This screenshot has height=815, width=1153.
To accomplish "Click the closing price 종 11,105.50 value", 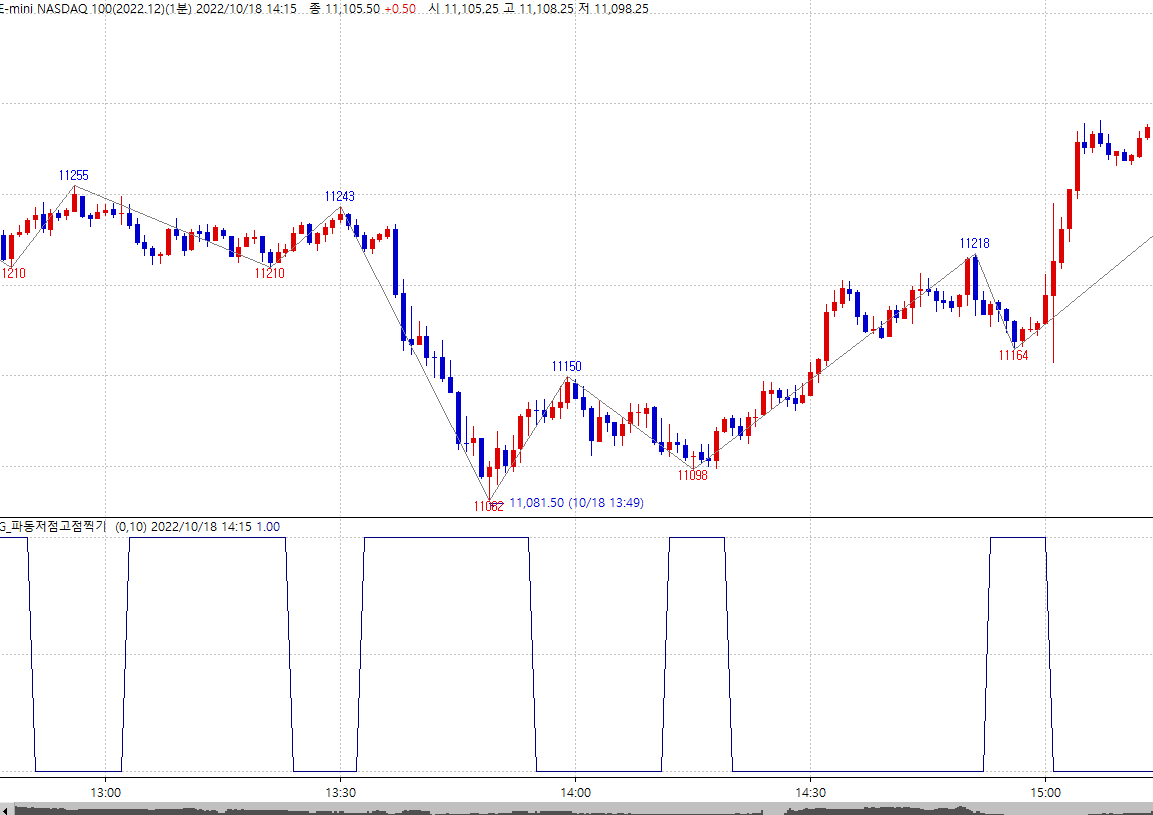I will pos(343,8).
